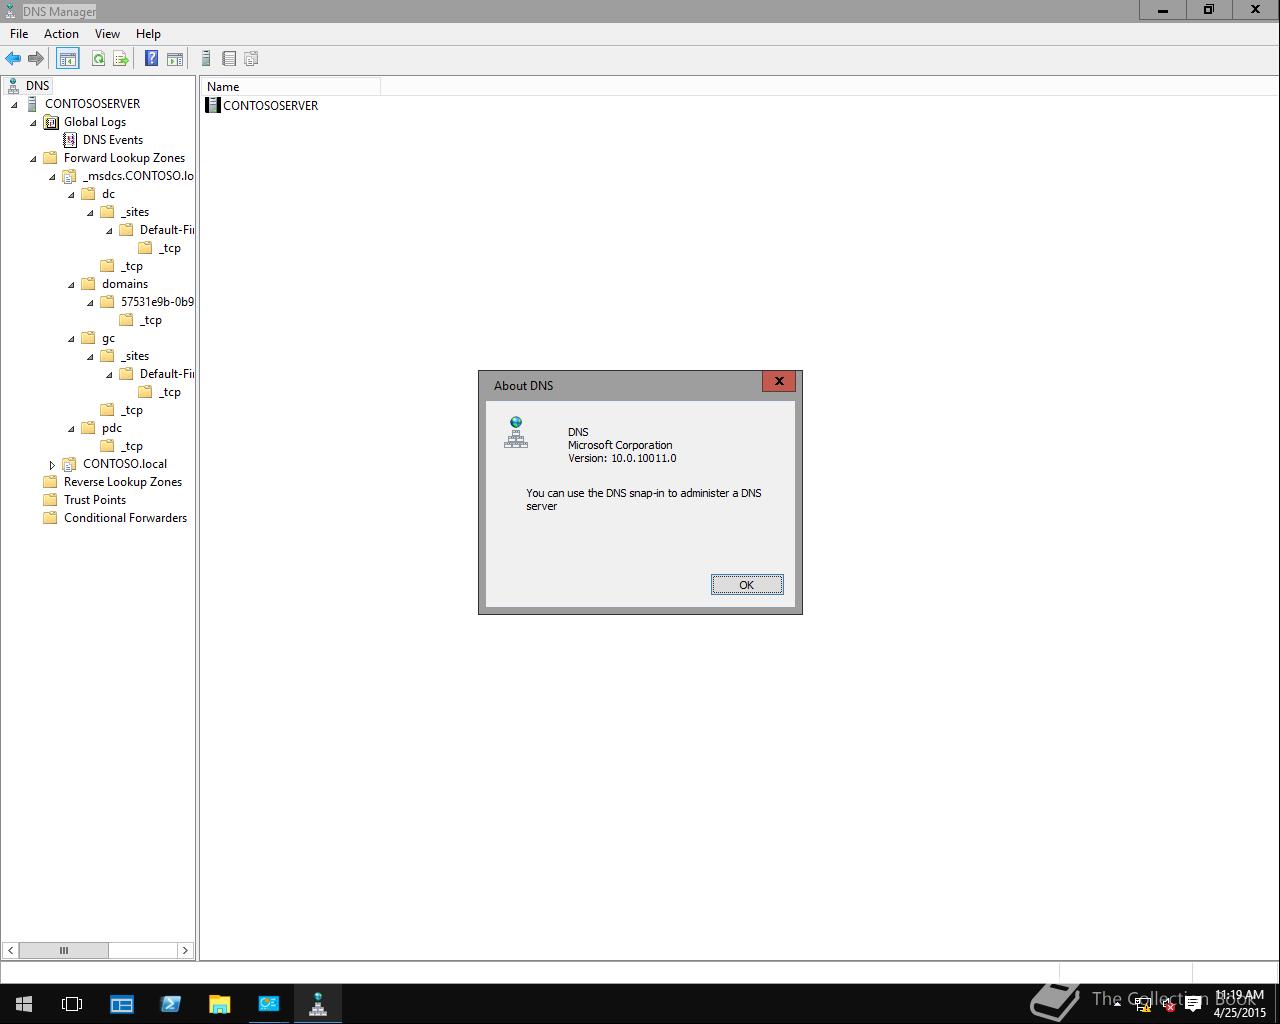Collapse the domains folder node
Image resolution: width=1280 pixels, height=1024 pixels.
pos(71,284)
